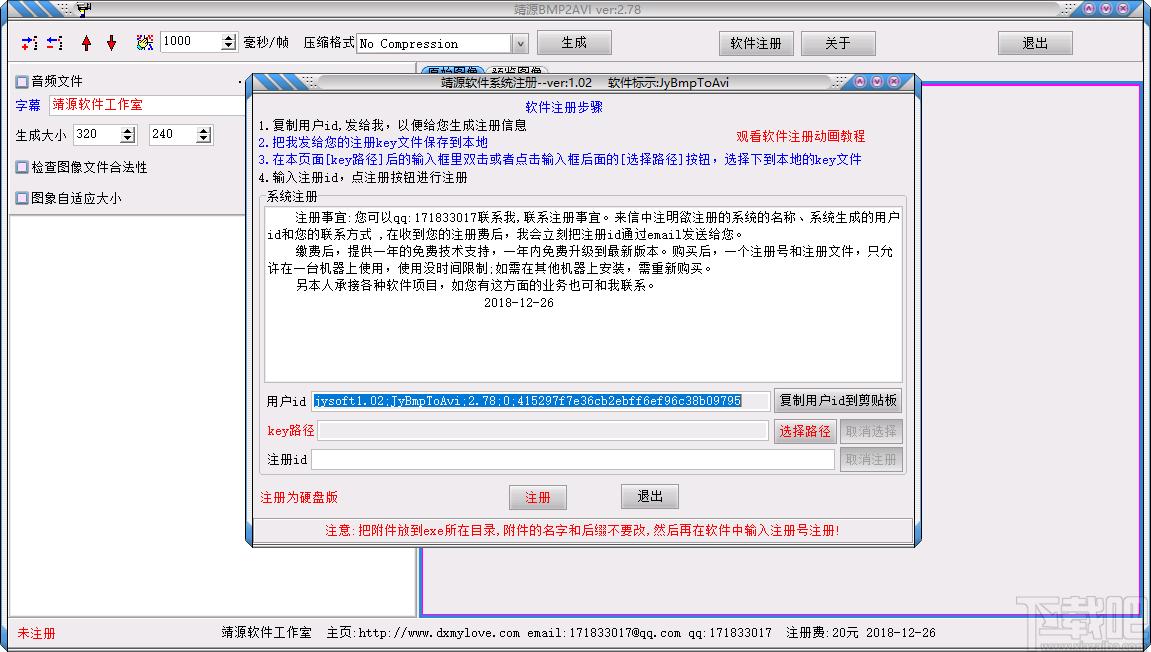Click main window's down-arrow title bar button
1151x652 pixels.
(1105, 9)
